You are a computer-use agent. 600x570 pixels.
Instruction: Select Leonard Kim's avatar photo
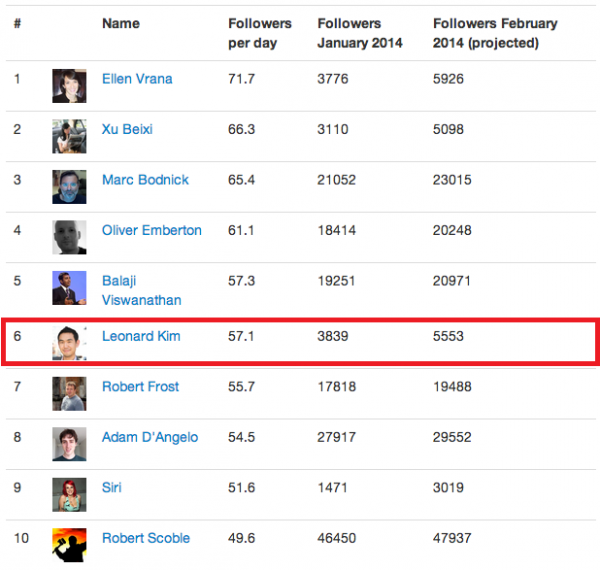pos(69,343)
